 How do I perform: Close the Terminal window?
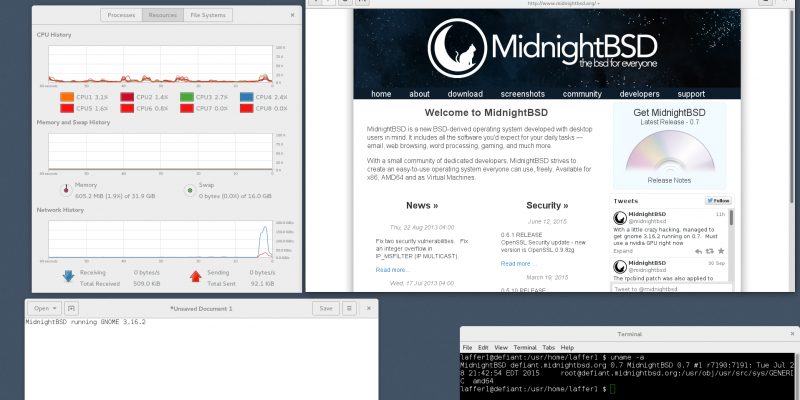coord(792,334)
